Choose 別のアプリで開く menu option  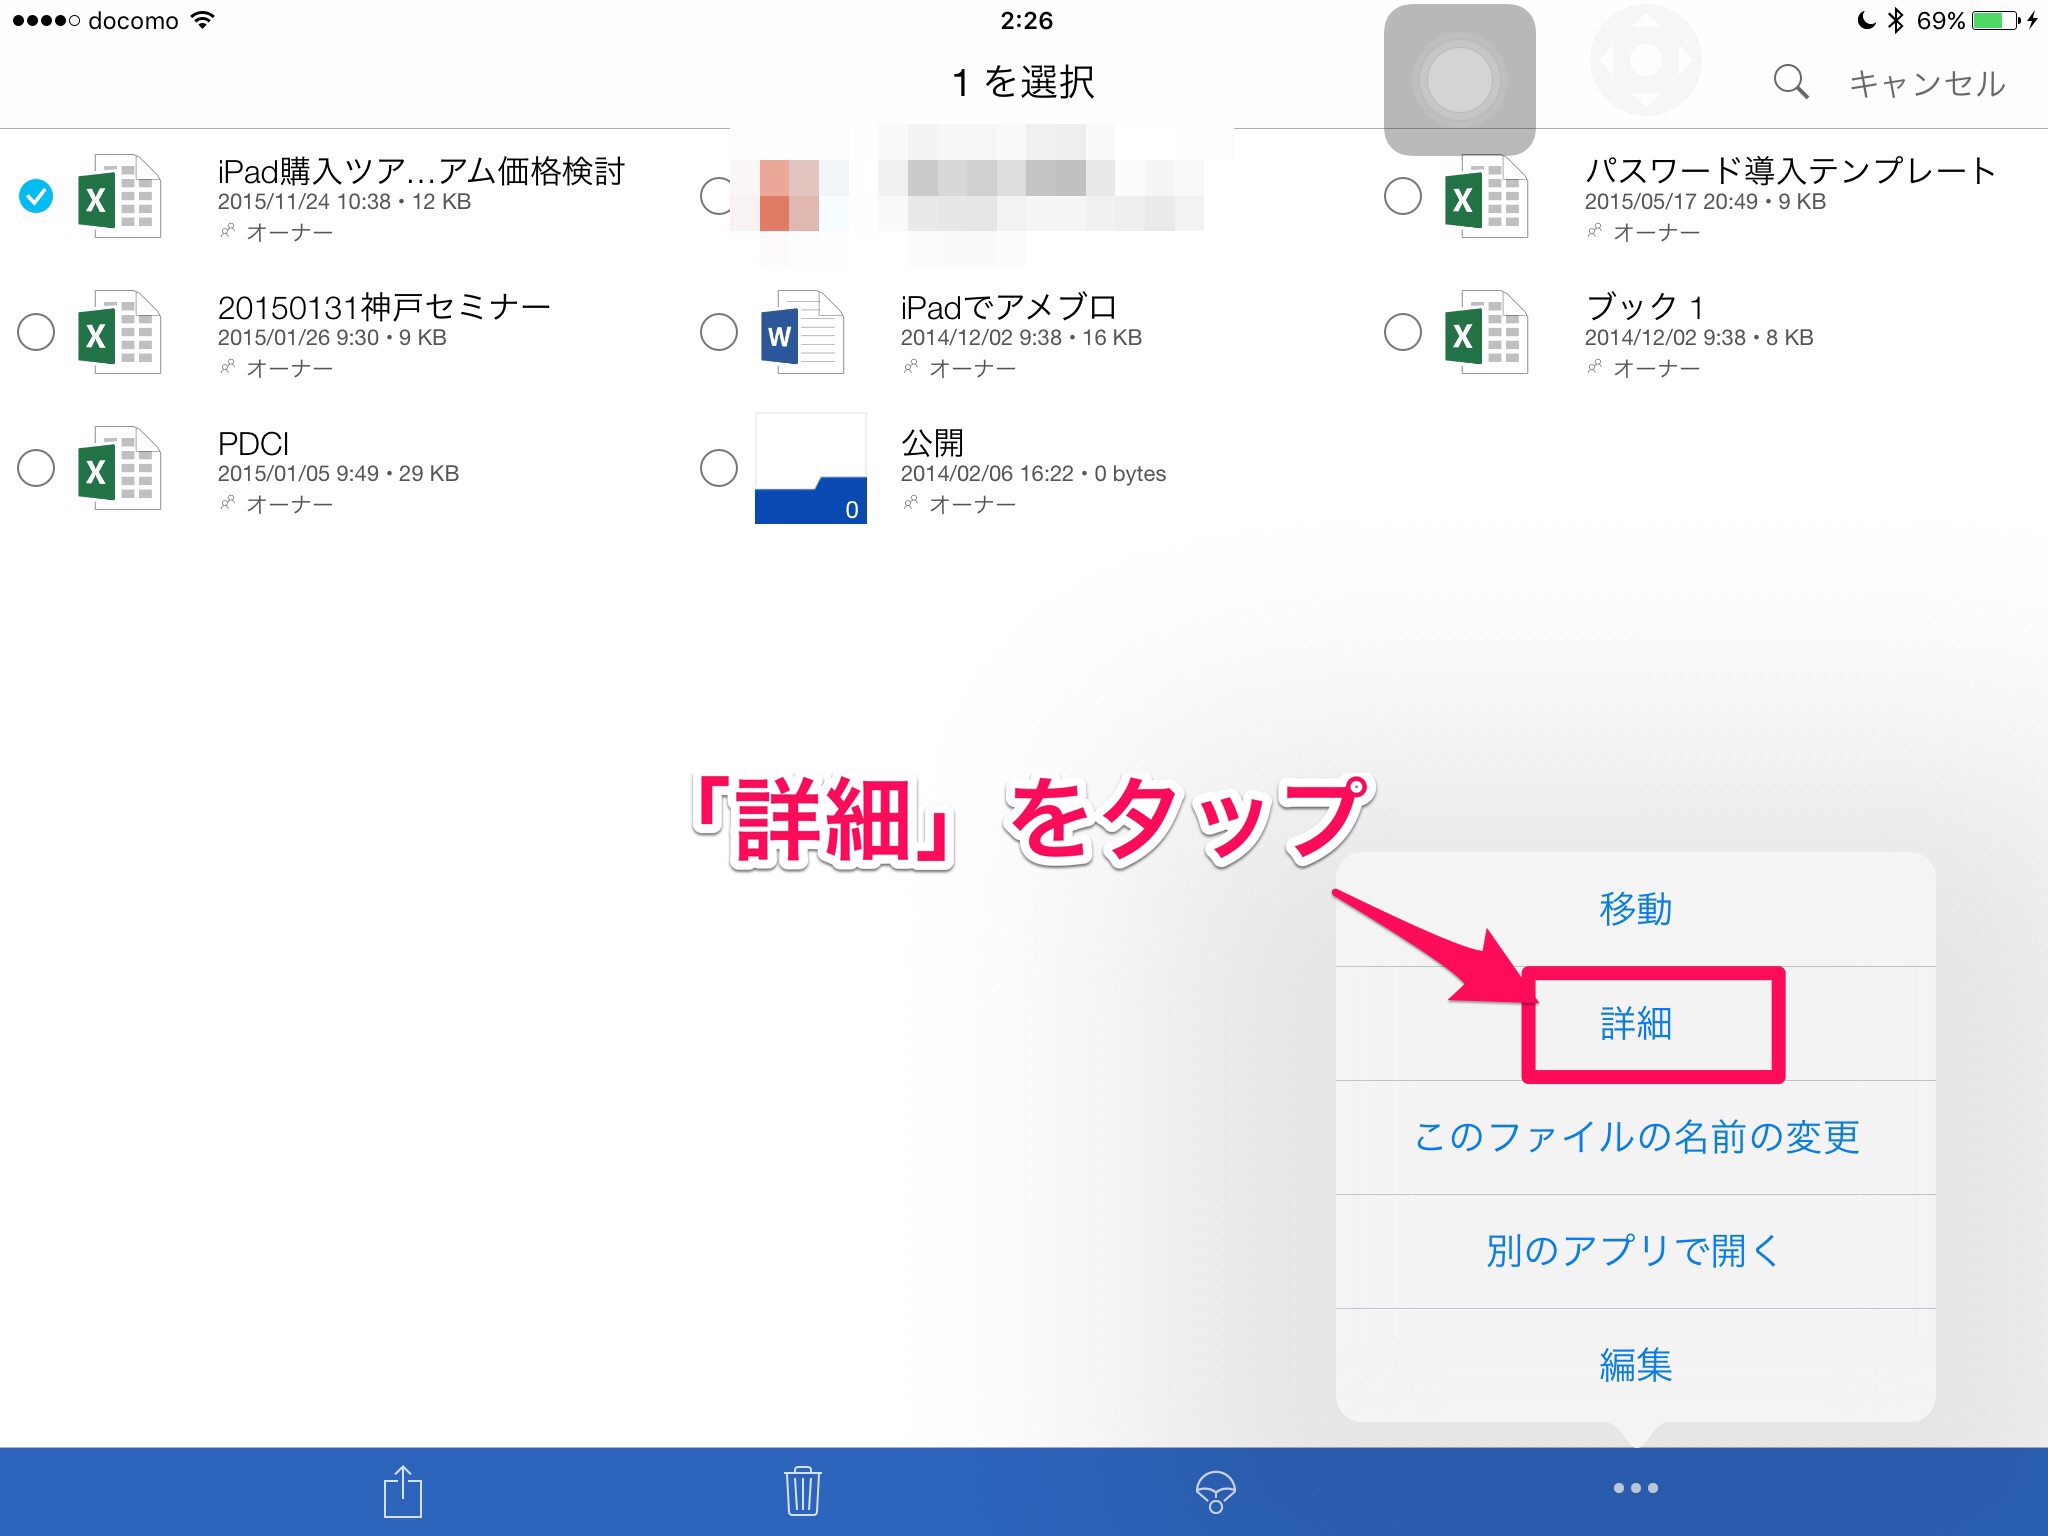click(1635, 1251)
